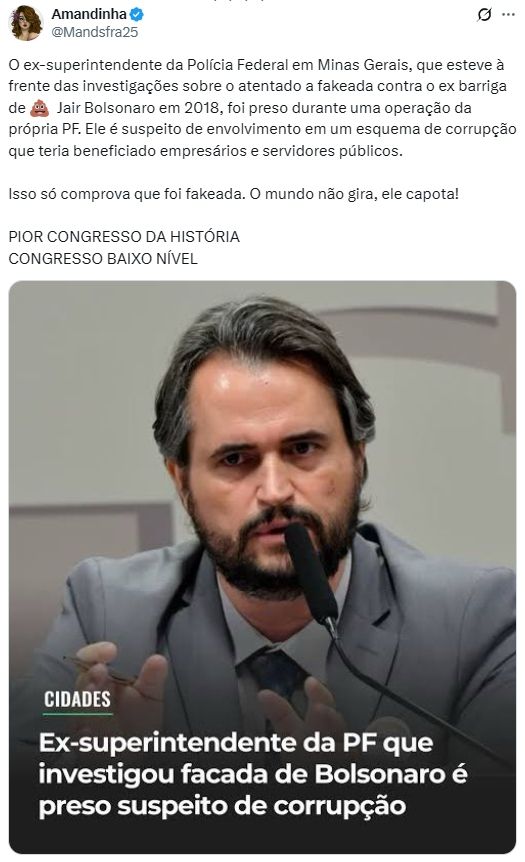525x862 pixels.
Task: Click the headline starting 'Ex-superintendente da PF'
Action: (253, 774)
